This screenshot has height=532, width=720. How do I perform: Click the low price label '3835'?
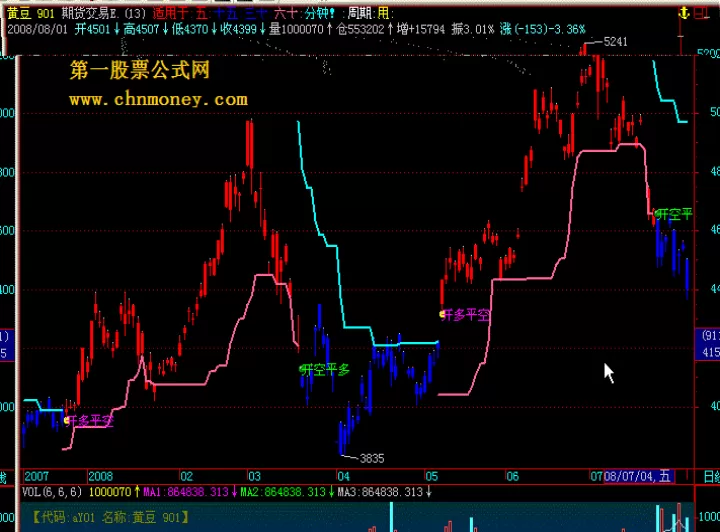[x=372, y=458]
